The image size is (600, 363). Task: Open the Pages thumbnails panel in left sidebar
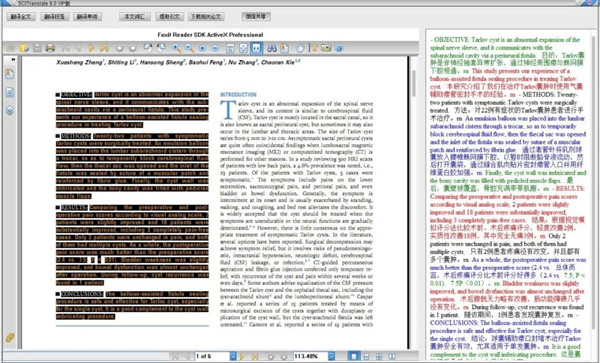pyautogui.click(x=10, y=92)
